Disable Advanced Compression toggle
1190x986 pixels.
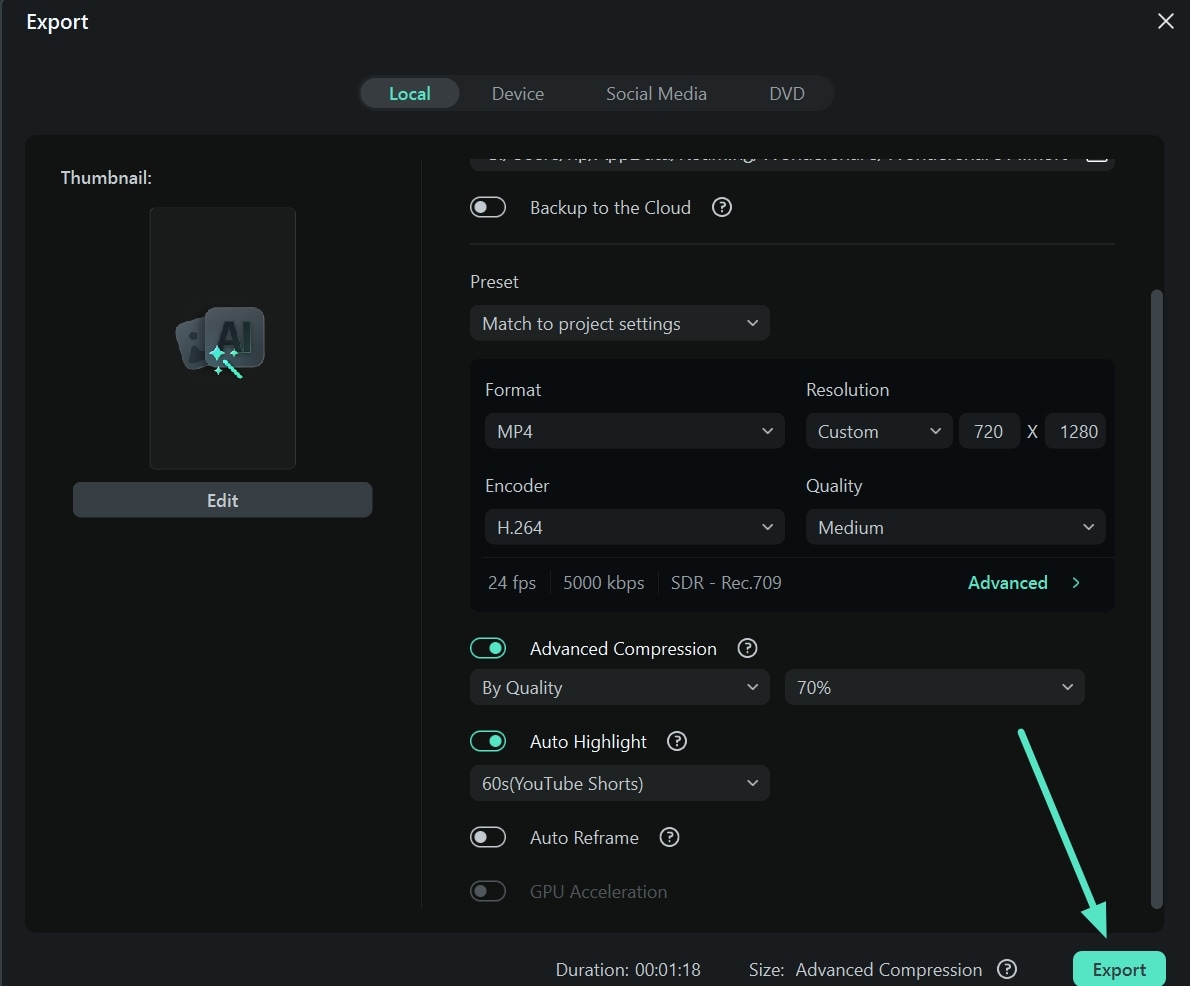(x=487, y=648)
